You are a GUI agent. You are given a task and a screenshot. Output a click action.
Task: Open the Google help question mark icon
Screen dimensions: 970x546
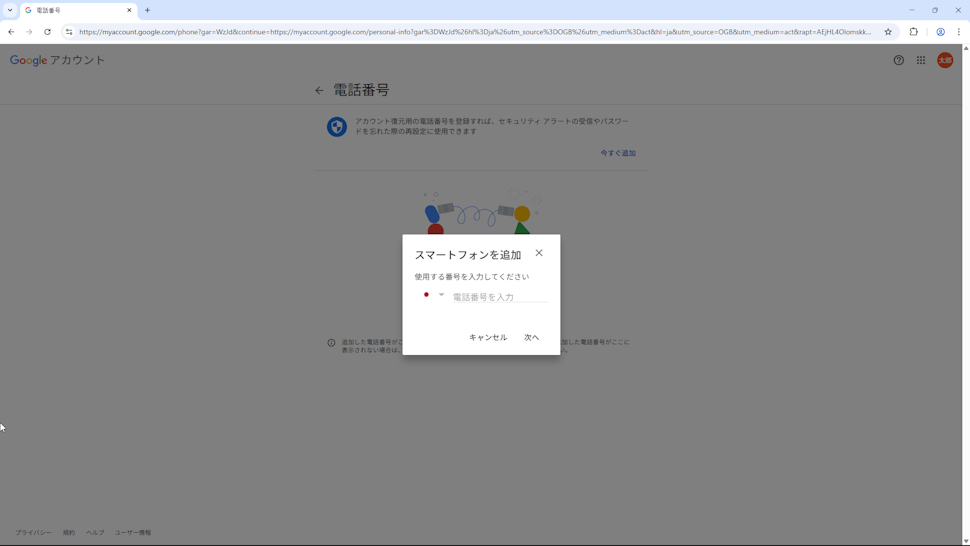click(x=898, y=60)
